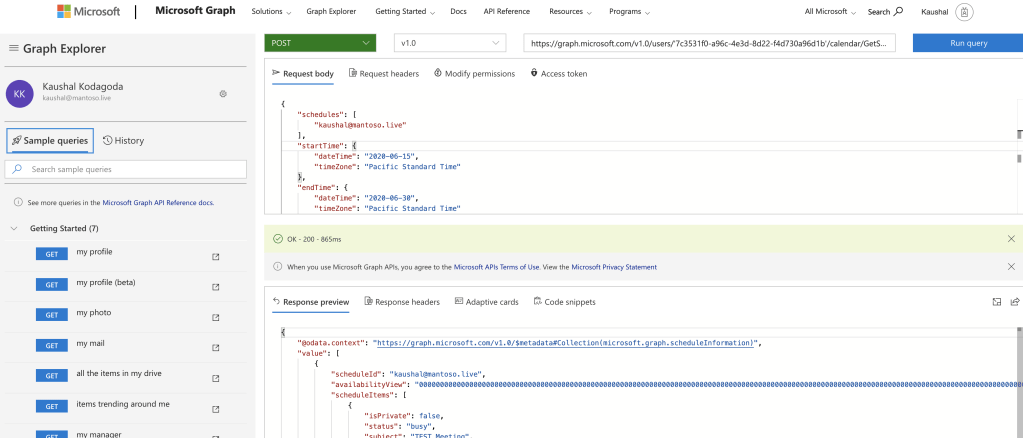The height and width of the screenshot is (438, 1023).
Task: Close the API terms of use notice
Action: 1010,267
